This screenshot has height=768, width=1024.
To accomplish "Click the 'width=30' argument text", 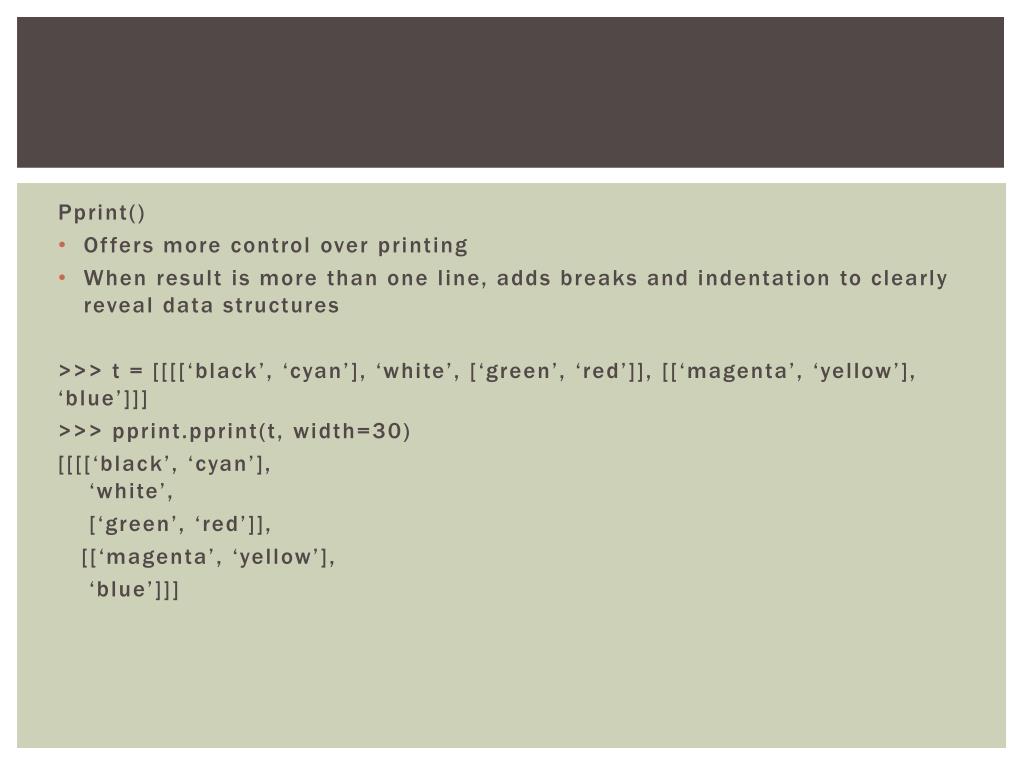I will click(347, 431).
